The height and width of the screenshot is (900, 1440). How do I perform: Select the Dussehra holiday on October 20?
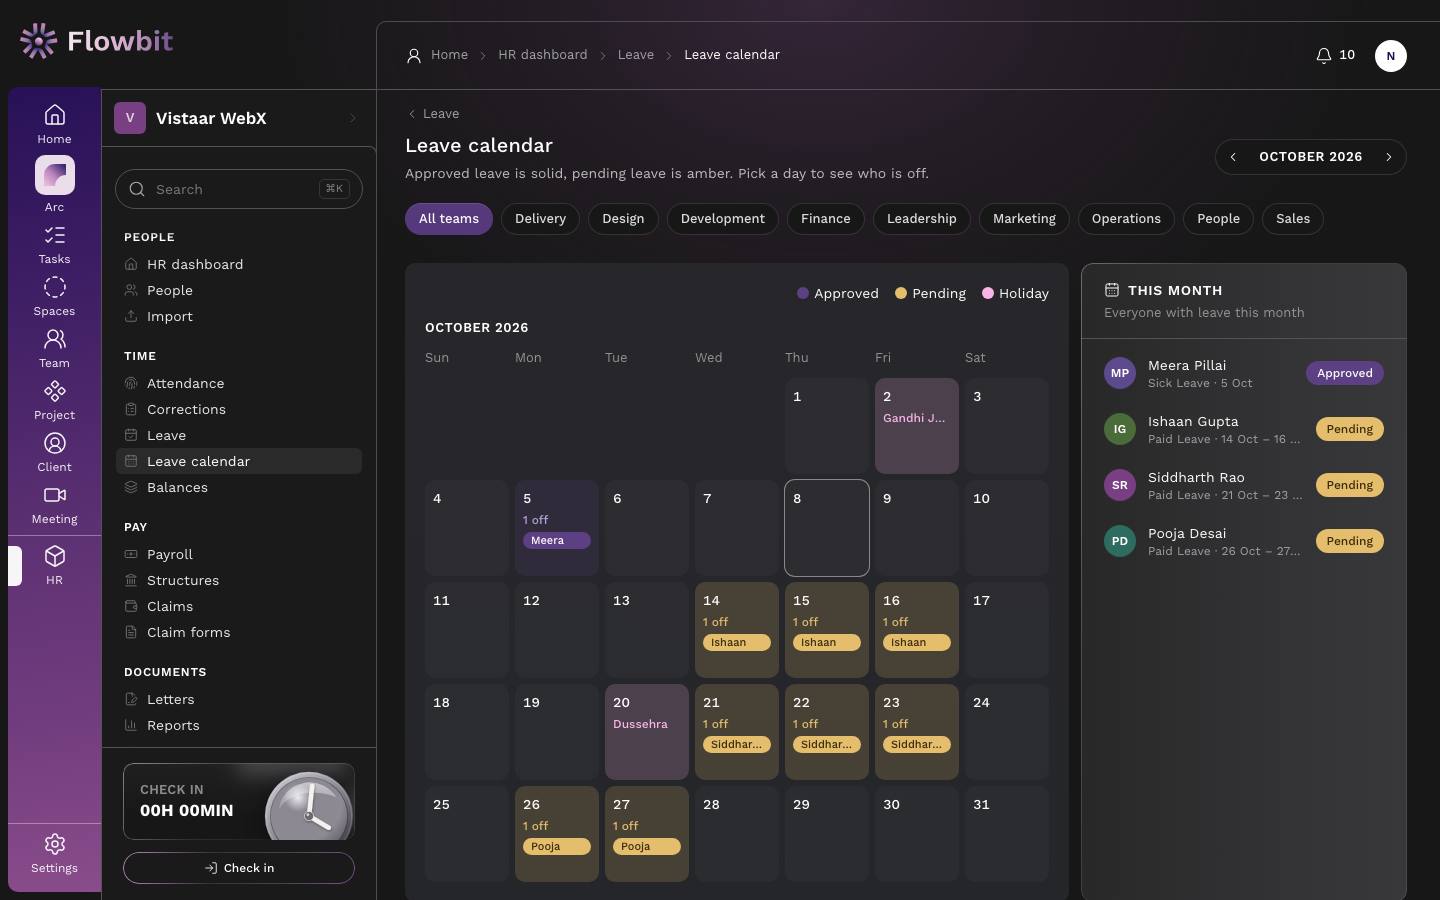[x=647, y=732]
